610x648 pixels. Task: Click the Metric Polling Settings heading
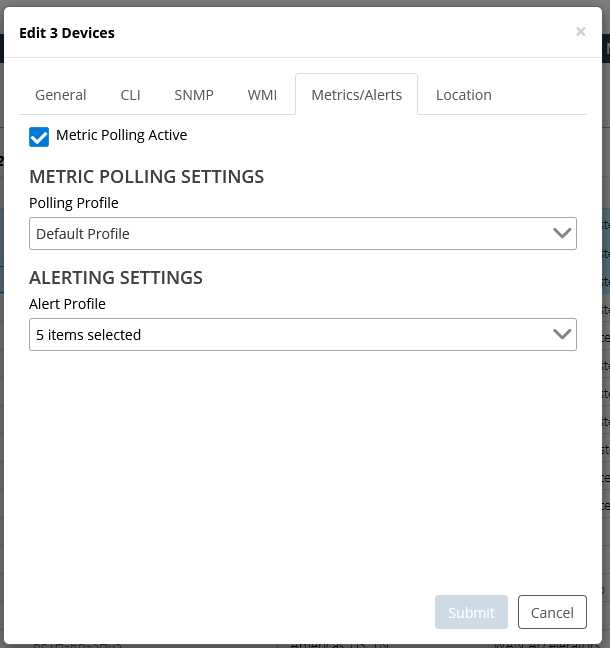tap(147, 177)
